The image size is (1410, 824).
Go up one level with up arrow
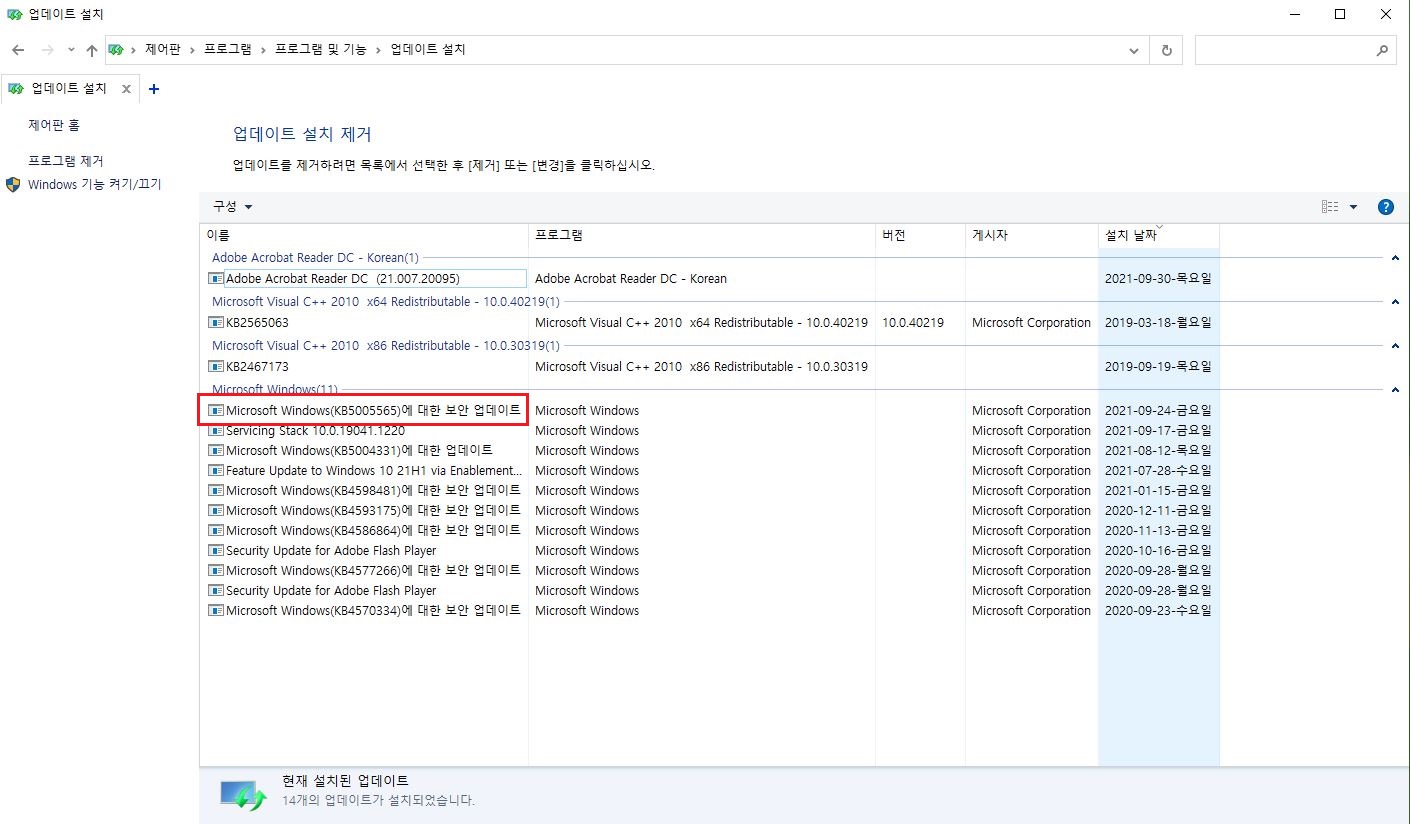point(92,50)
